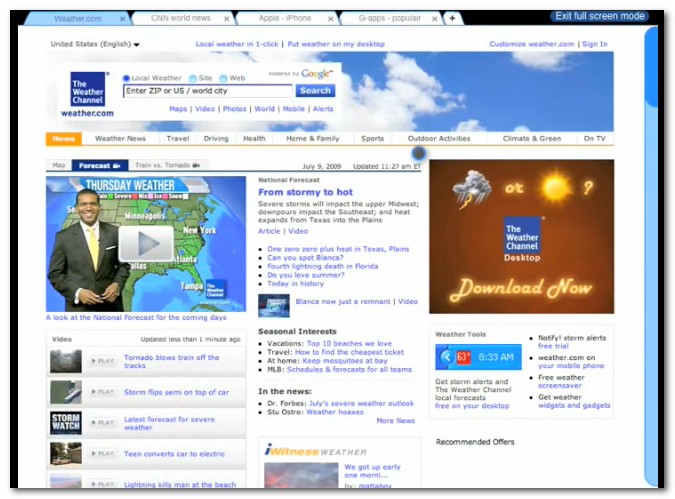Click the 63° temperature badge
This screenshot has width=675, height=499.
pyautogui.click(x=463, y=357)
